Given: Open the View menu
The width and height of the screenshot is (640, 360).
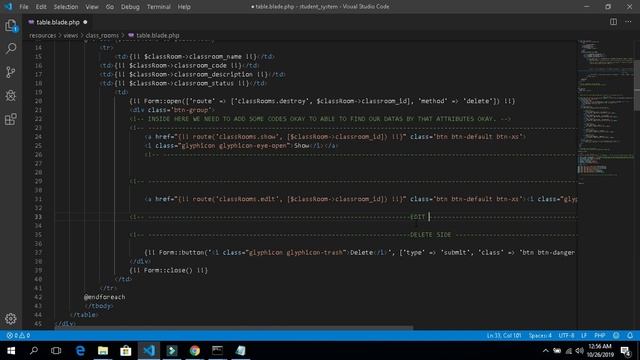Looking at the screenshot, I should (x=92, y=7).
